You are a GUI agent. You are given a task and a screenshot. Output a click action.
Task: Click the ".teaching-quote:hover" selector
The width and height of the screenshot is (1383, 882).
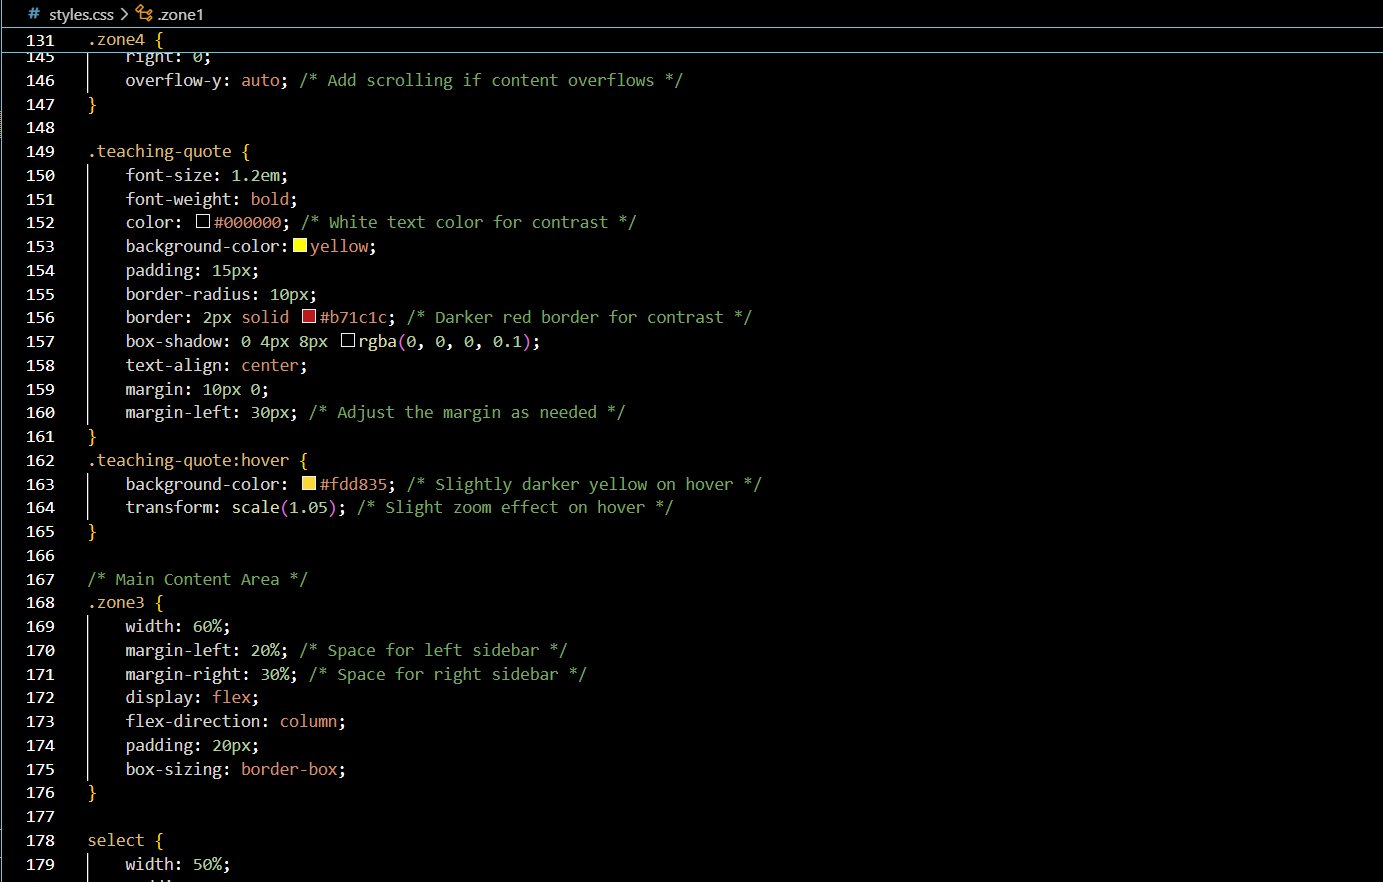coord(189,460)
